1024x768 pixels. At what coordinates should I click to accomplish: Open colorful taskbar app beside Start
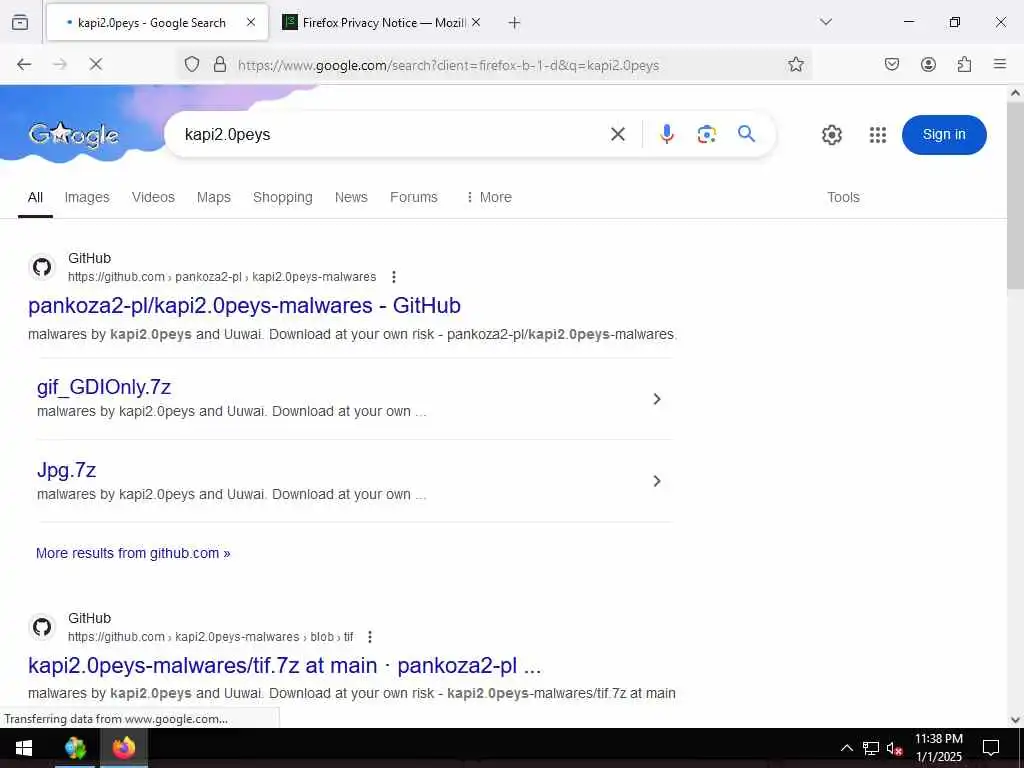75,748
